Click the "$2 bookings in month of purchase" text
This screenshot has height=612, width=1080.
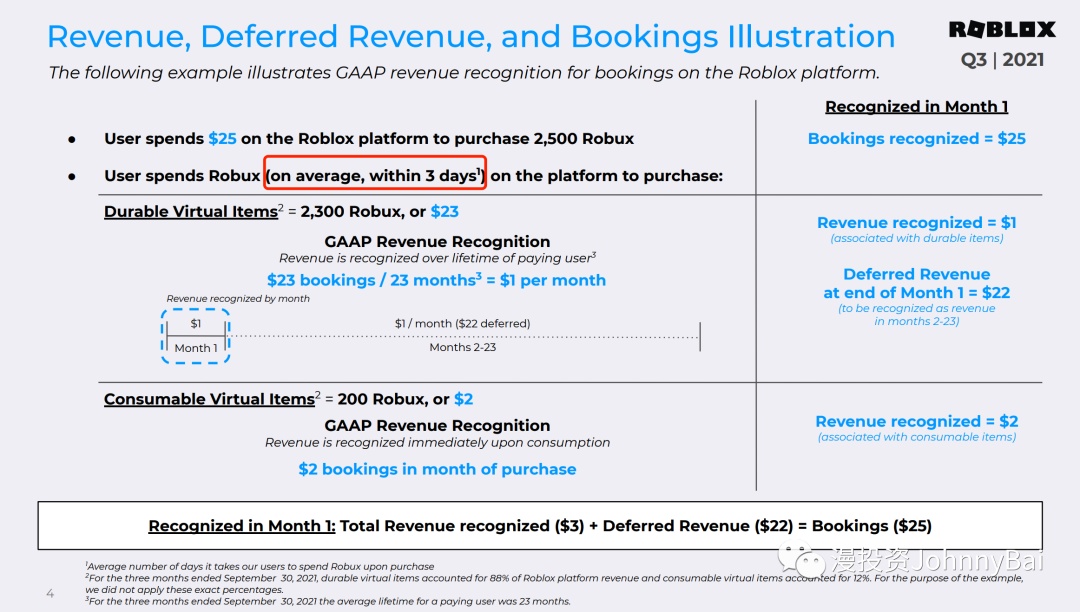[437, 469]
